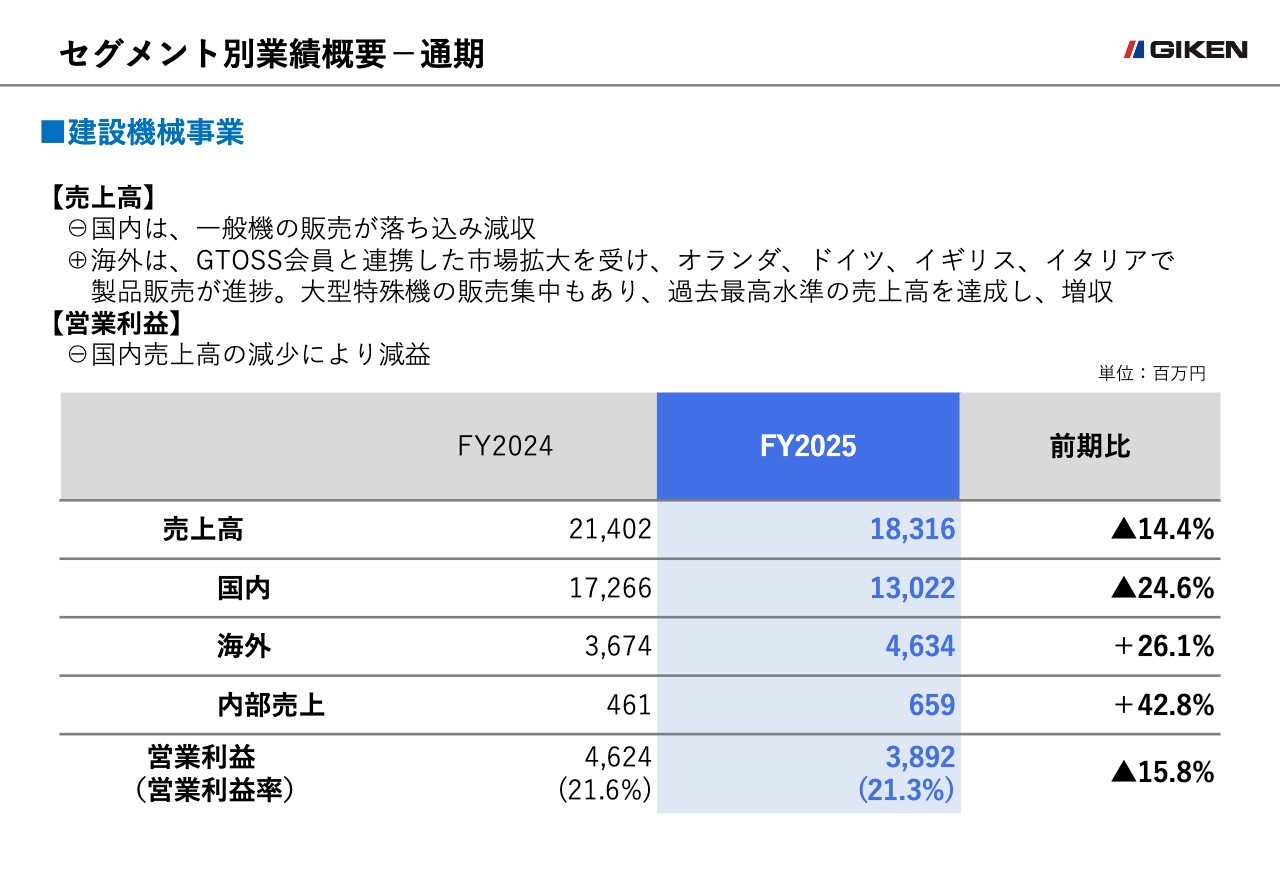Click the minus-circle bullet beside 国内は、一般機

(77, 229)
